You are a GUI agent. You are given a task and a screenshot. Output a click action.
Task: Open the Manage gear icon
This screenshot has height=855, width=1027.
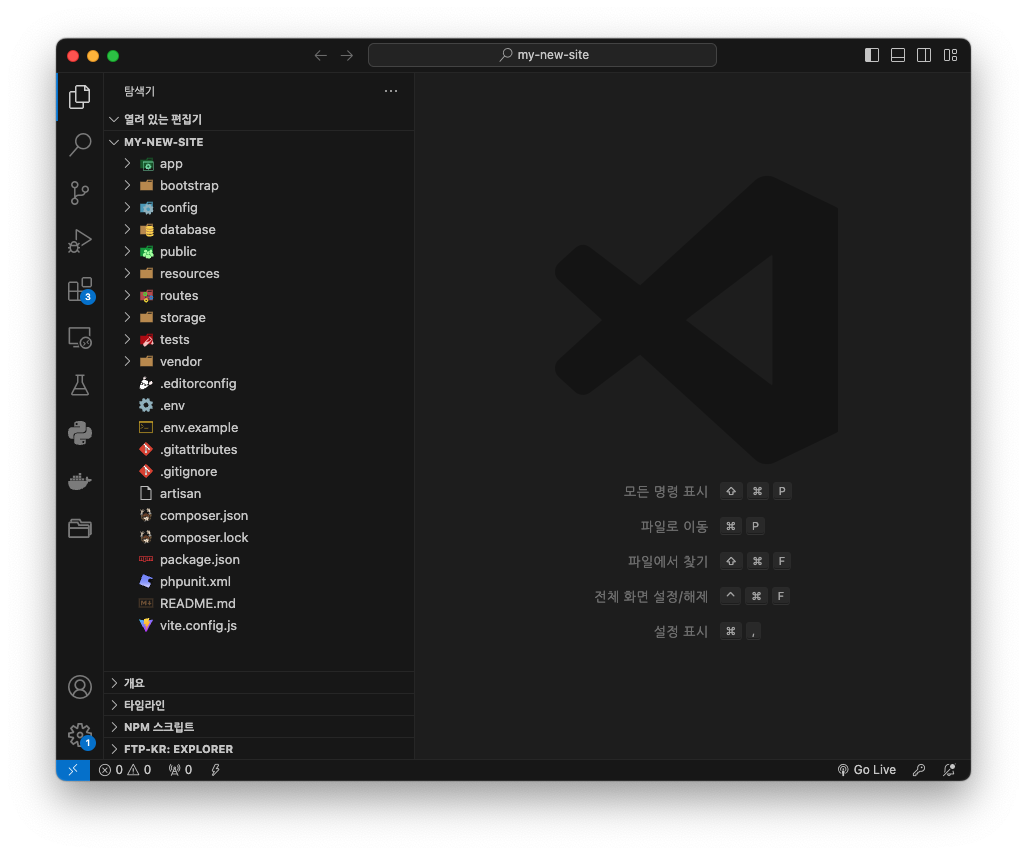(80, 735)
